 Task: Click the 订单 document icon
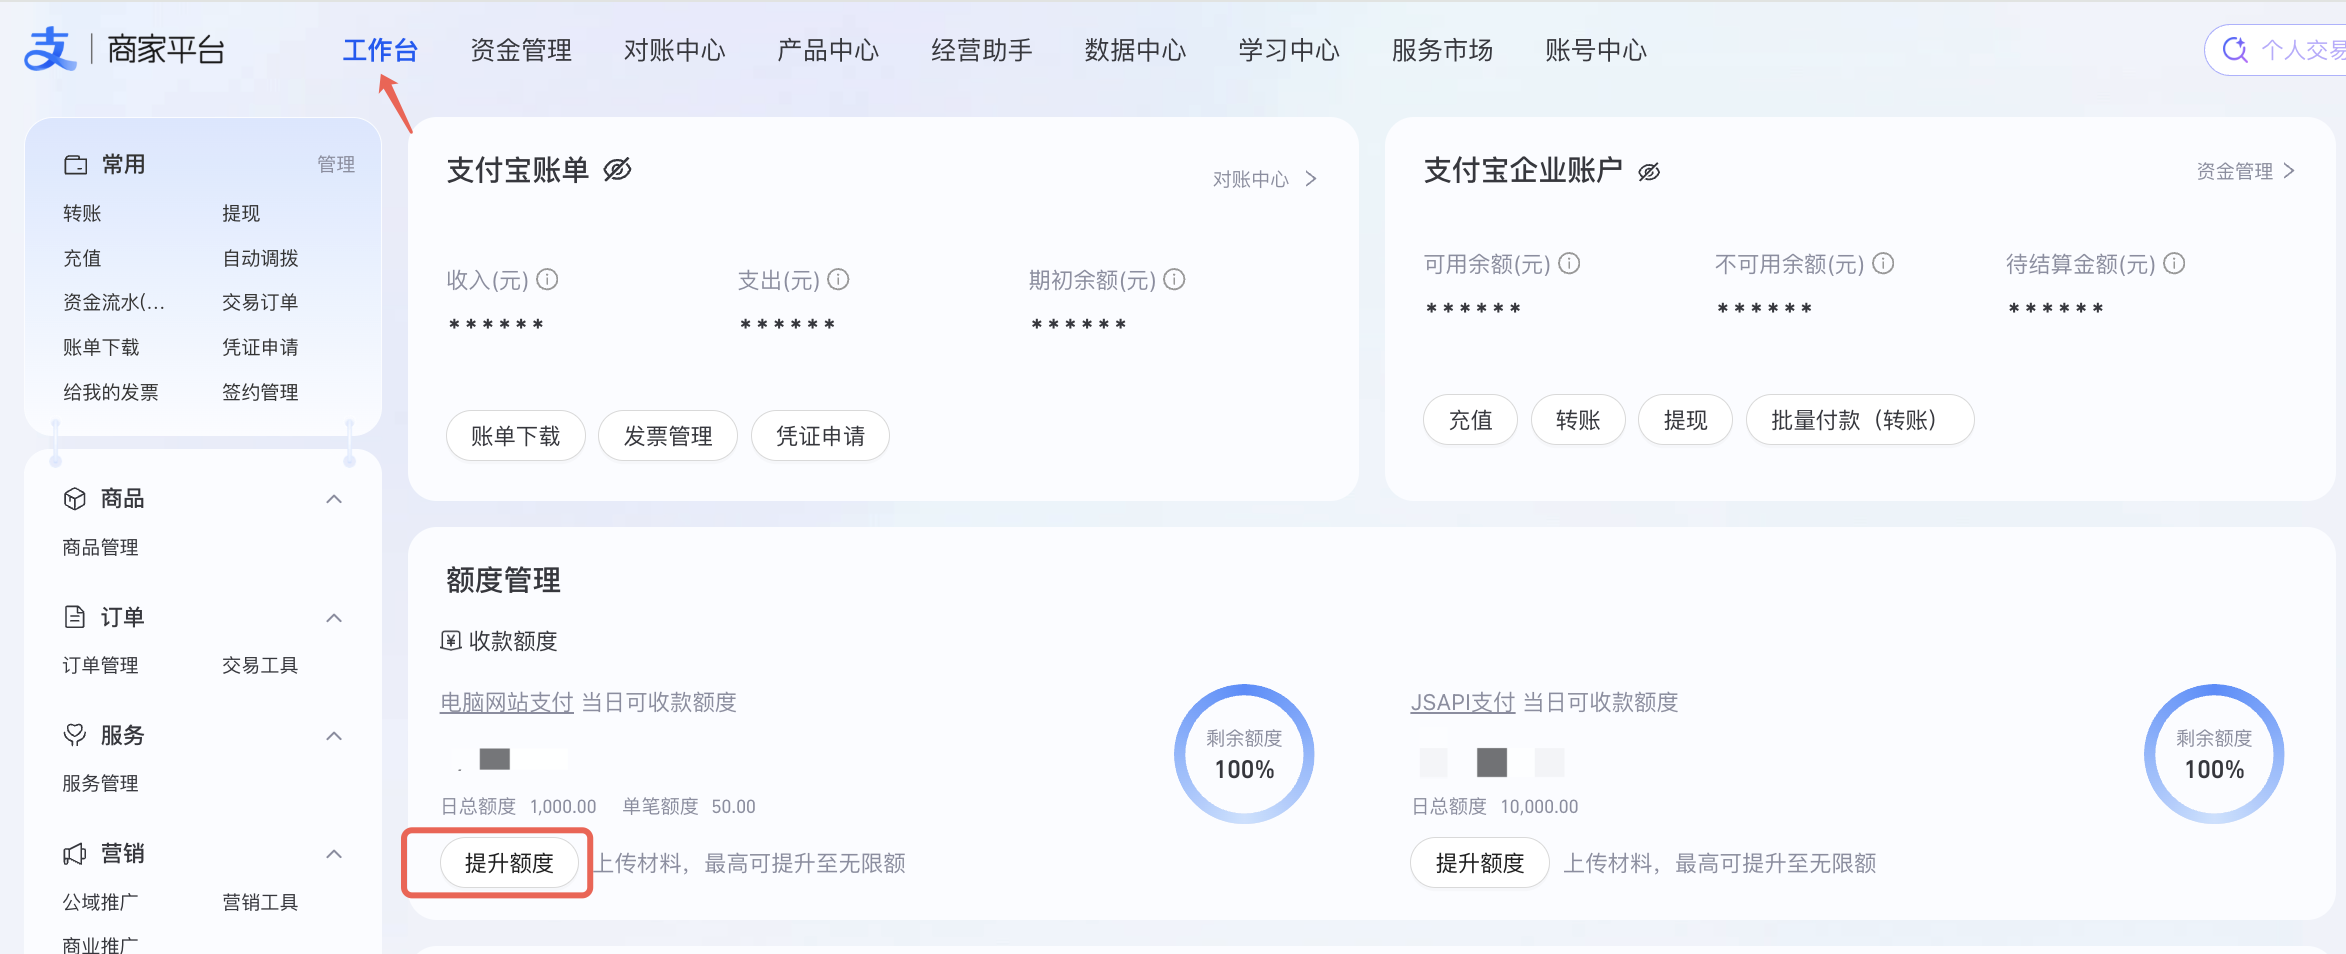click(x=75, y=617)
